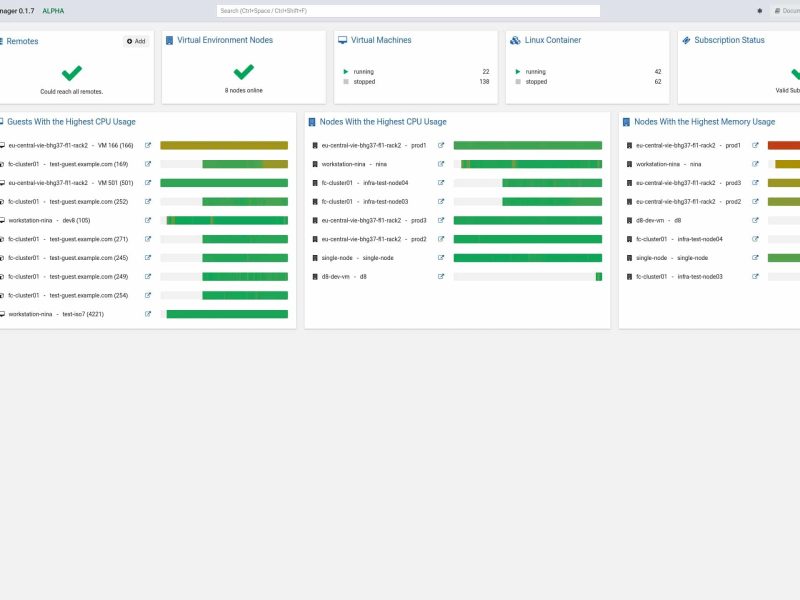Open external link for test-guest.example.com (252)
800x600 pixels.
[148, 202]
